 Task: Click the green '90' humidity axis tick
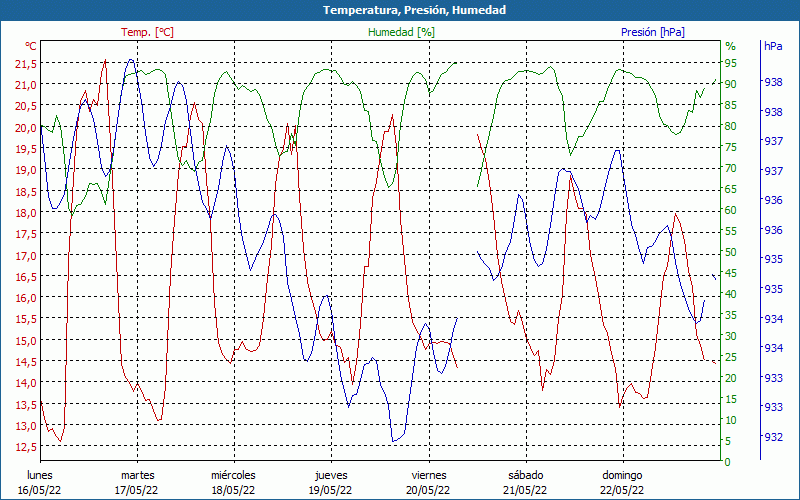click(731, 84)
